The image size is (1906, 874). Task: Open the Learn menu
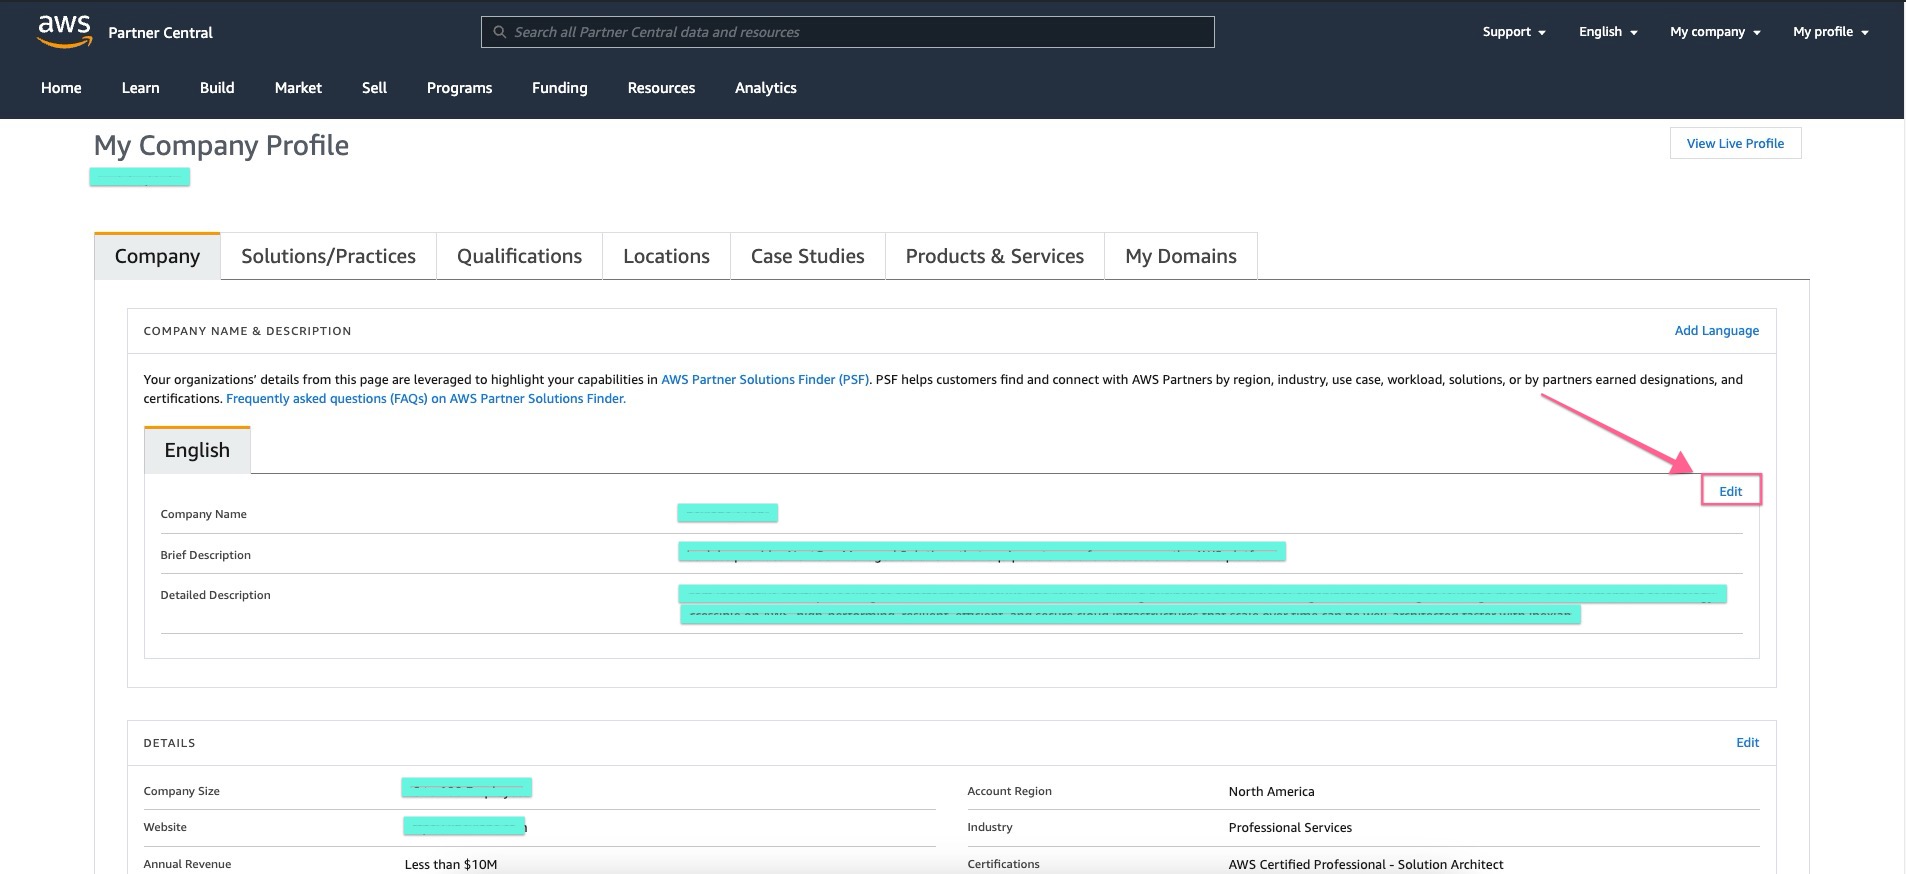140,88
